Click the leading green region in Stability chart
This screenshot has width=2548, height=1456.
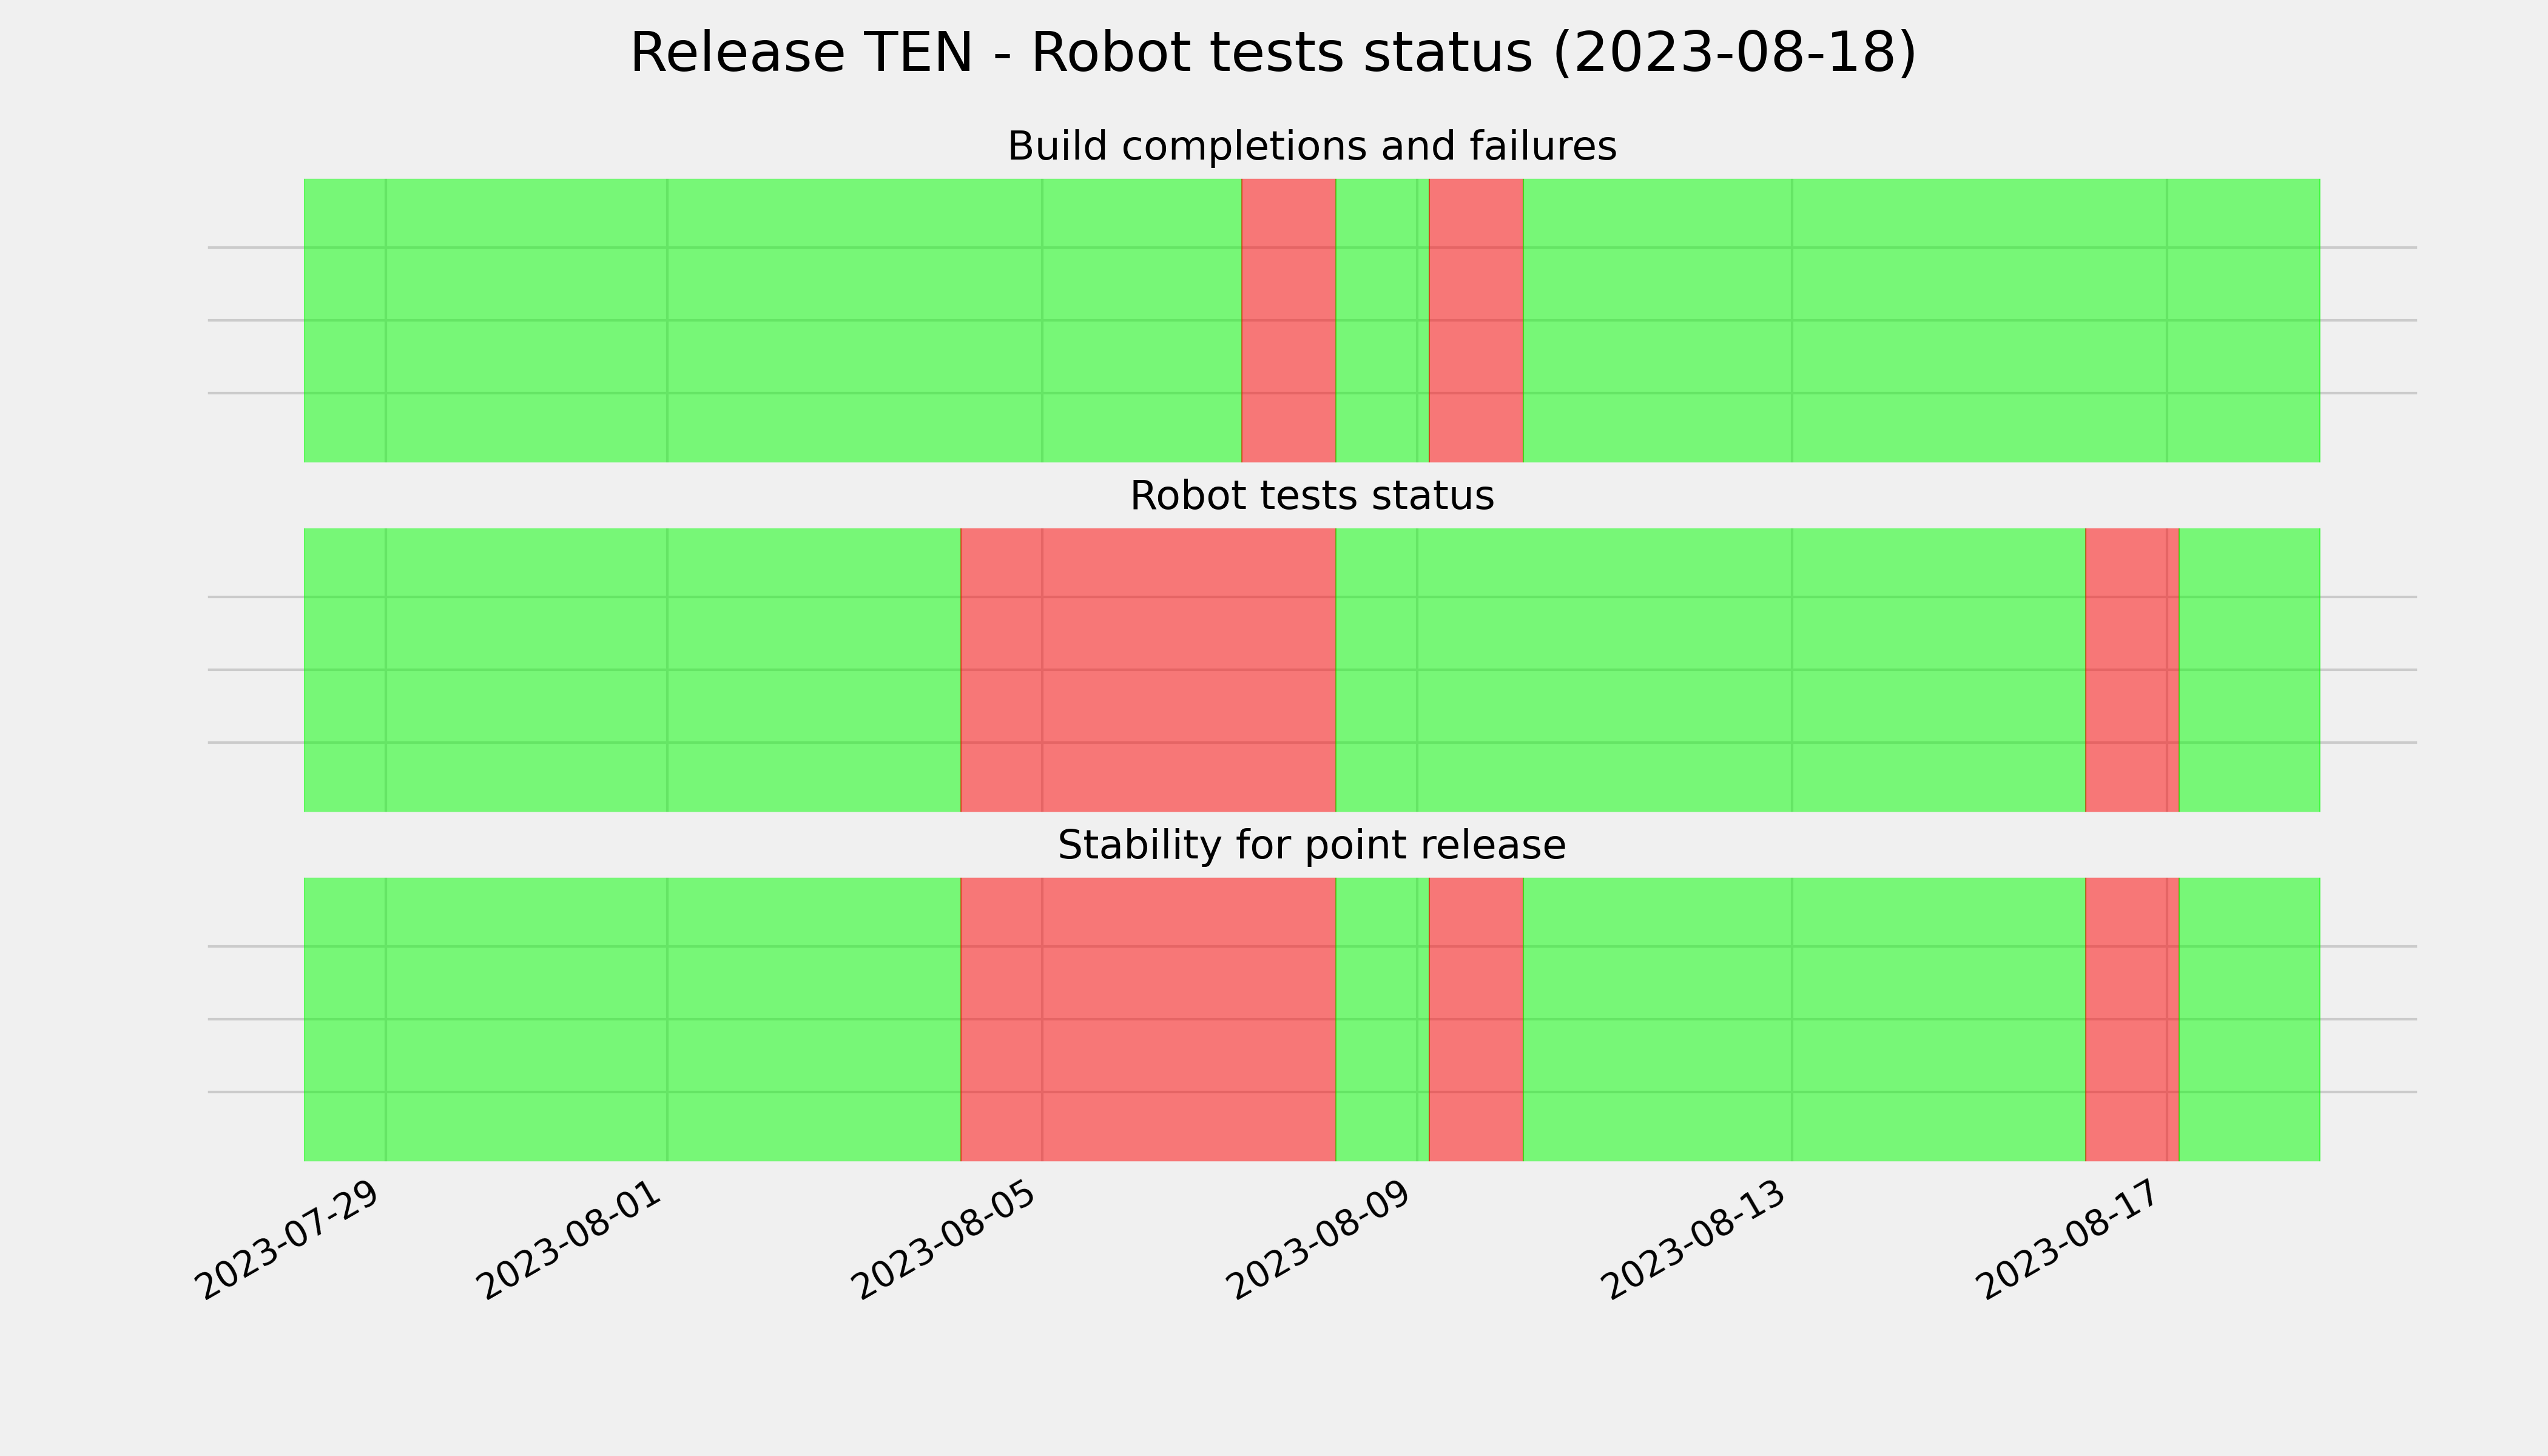632,1020
